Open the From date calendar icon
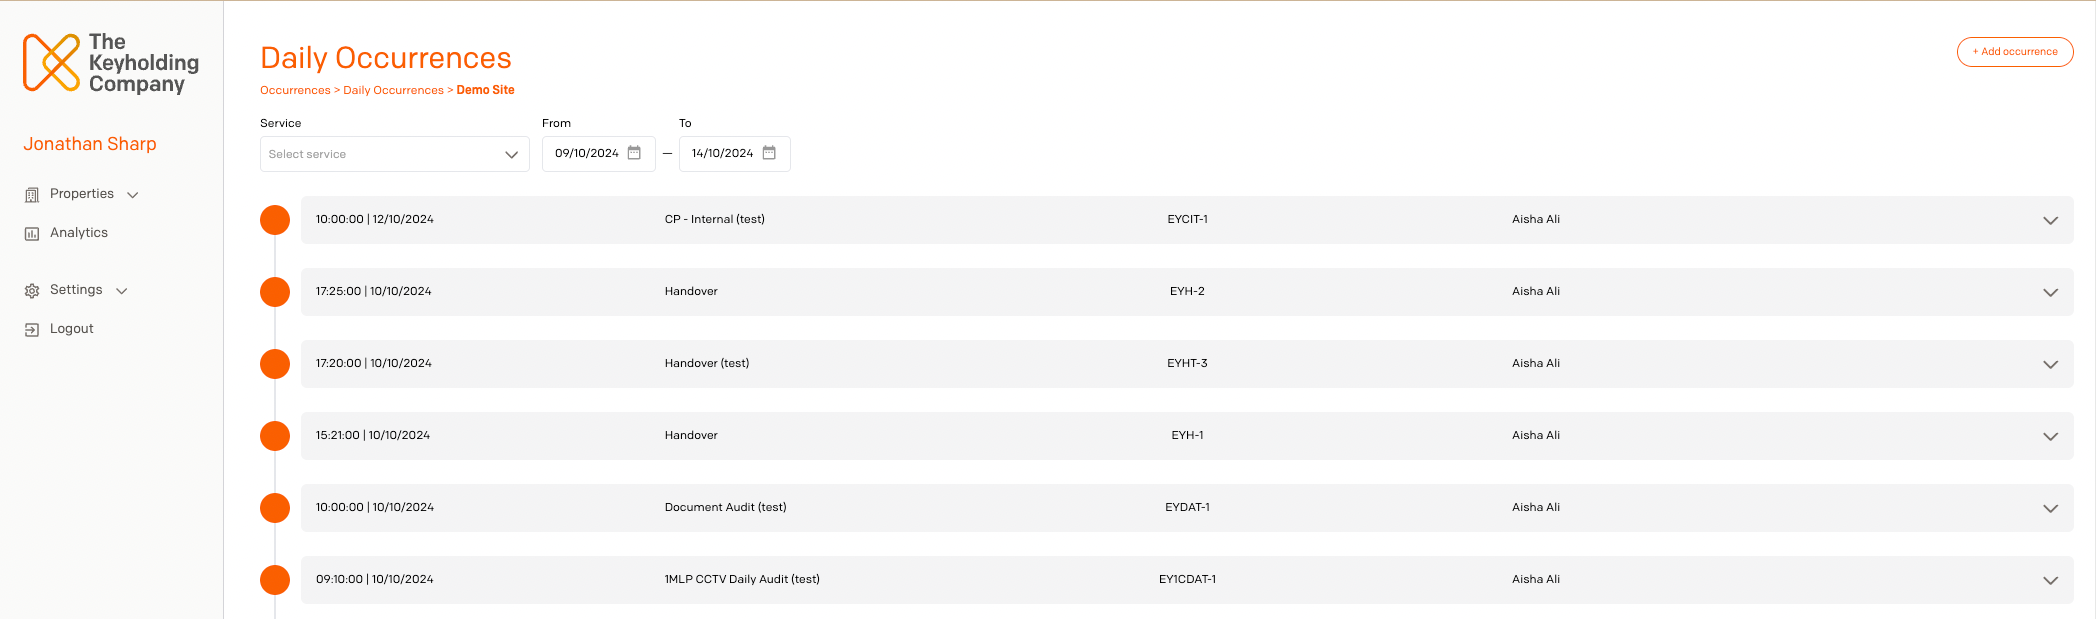The width and height of the screenshot is (2096, 619). click(x=634, y=153)
